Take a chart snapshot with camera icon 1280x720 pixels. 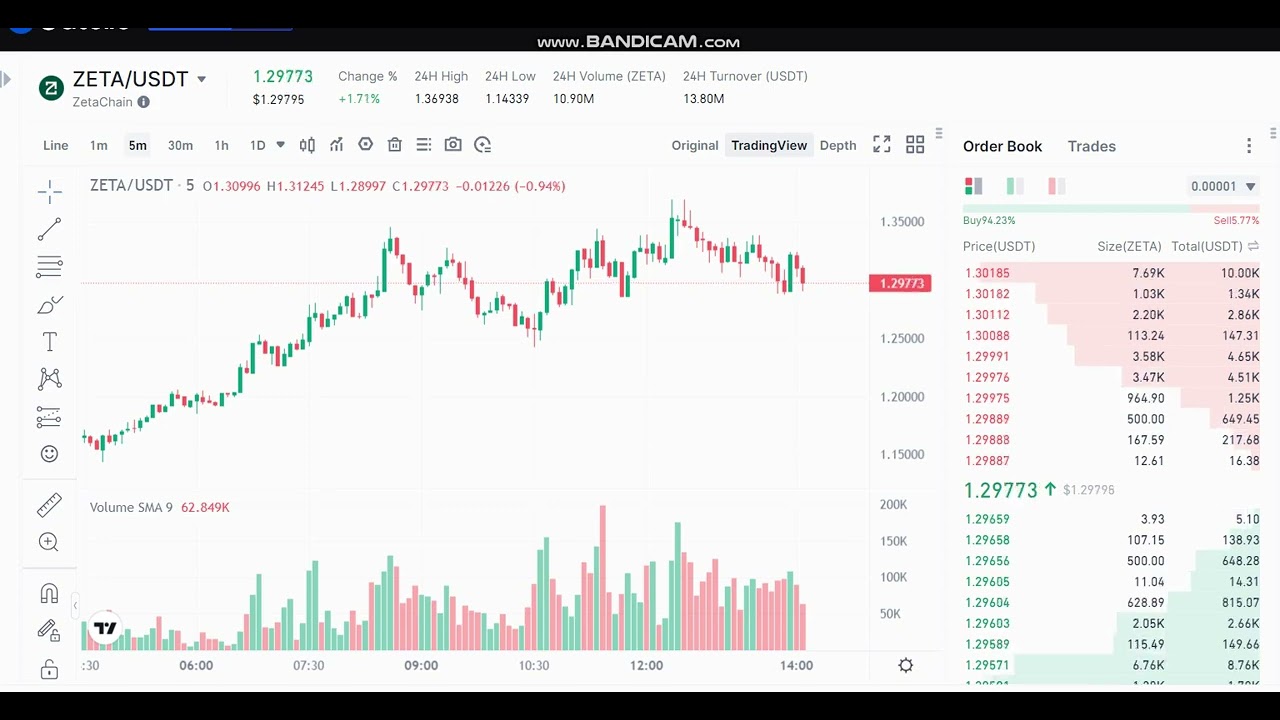(x=453, y=145)
